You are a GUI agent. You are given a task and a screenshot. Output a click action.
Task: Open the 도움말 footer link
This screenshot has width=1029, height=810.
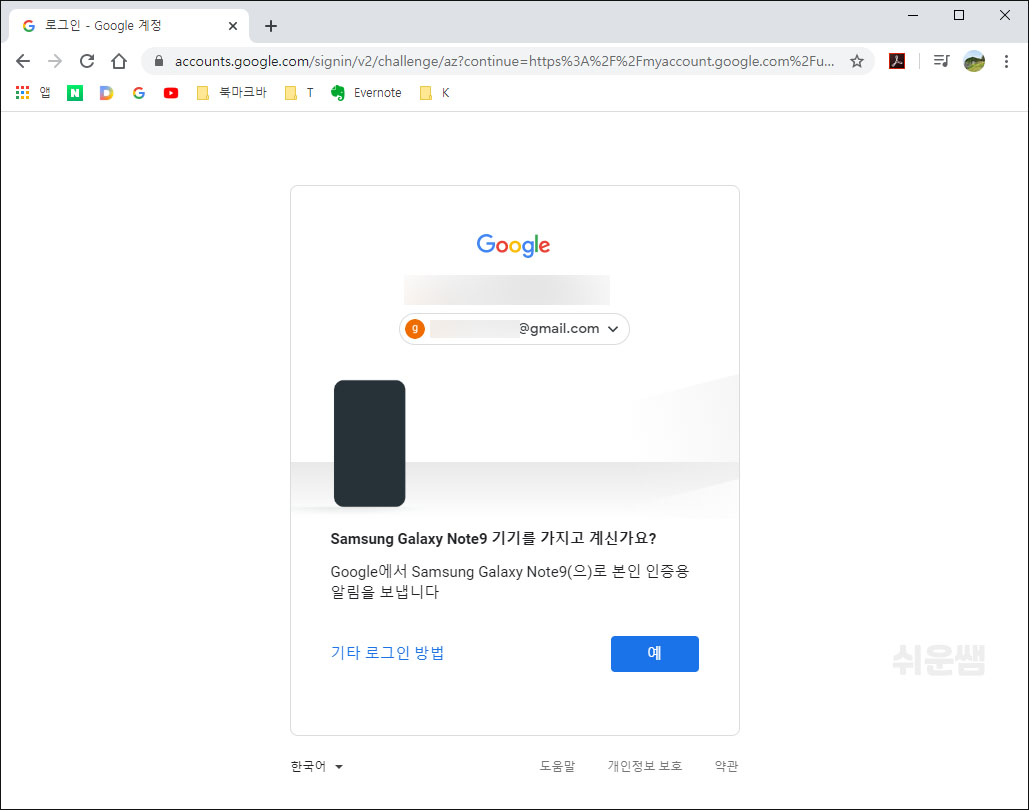(557, 766)
